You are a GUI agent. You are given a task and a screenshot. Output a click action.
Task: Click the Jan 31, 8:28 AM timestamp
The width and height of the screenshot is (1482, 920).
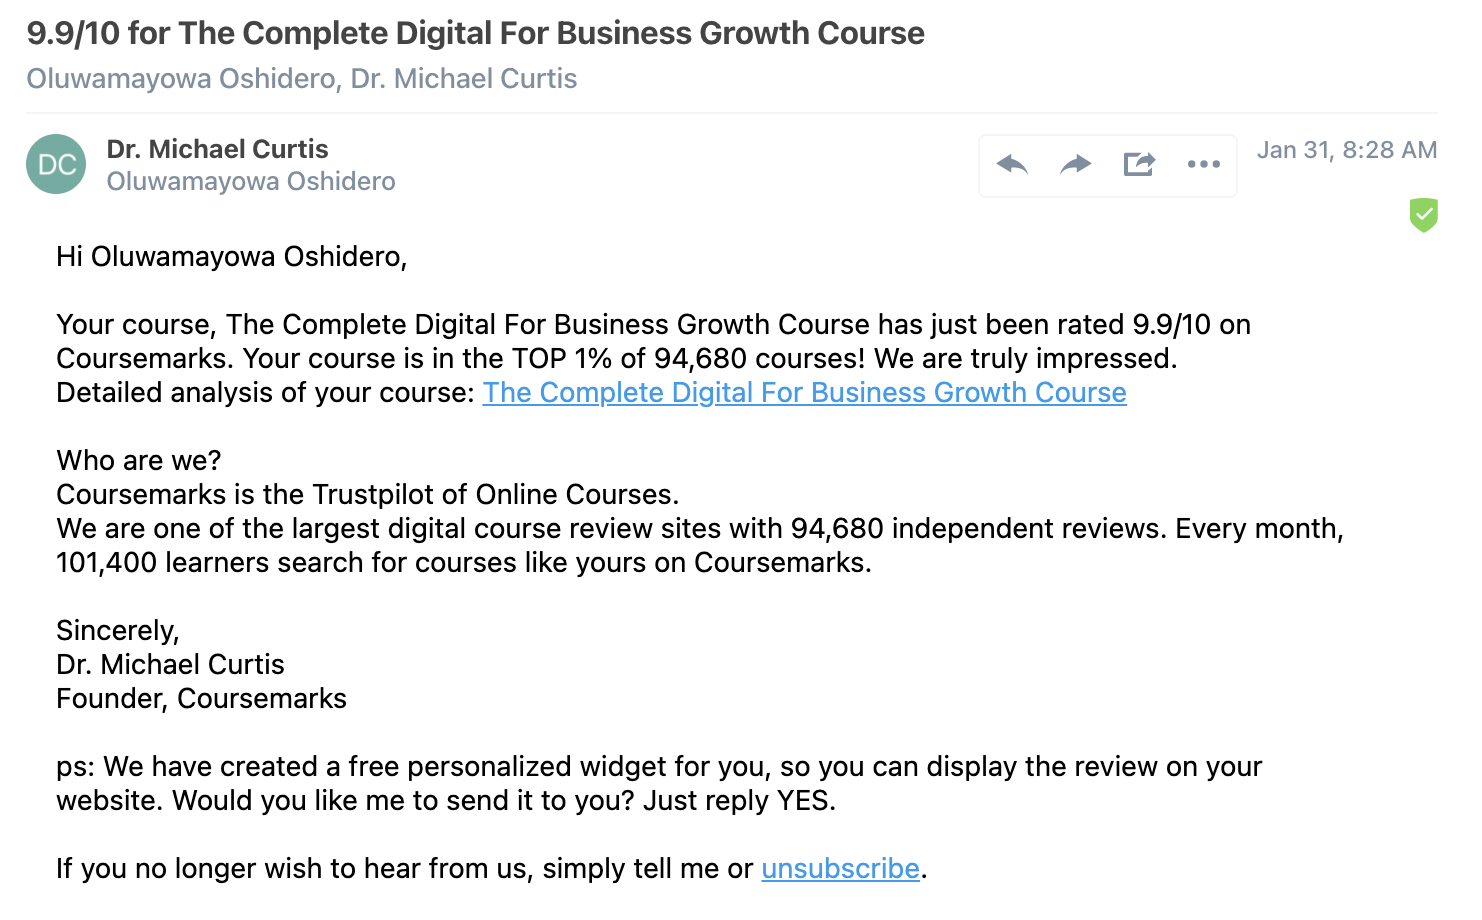(x=1346, y=150)
